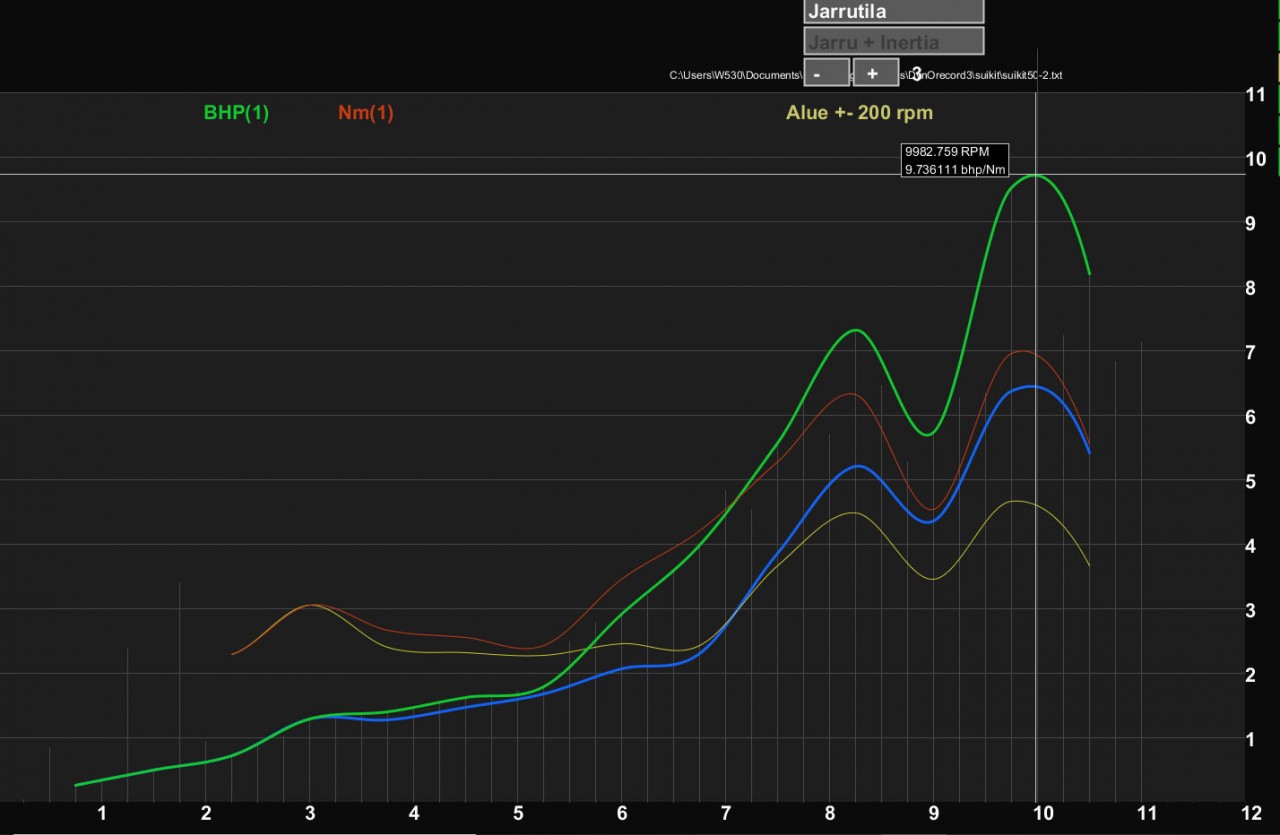
Task: Click the blue curve peak near 10
Action: 1034,386
